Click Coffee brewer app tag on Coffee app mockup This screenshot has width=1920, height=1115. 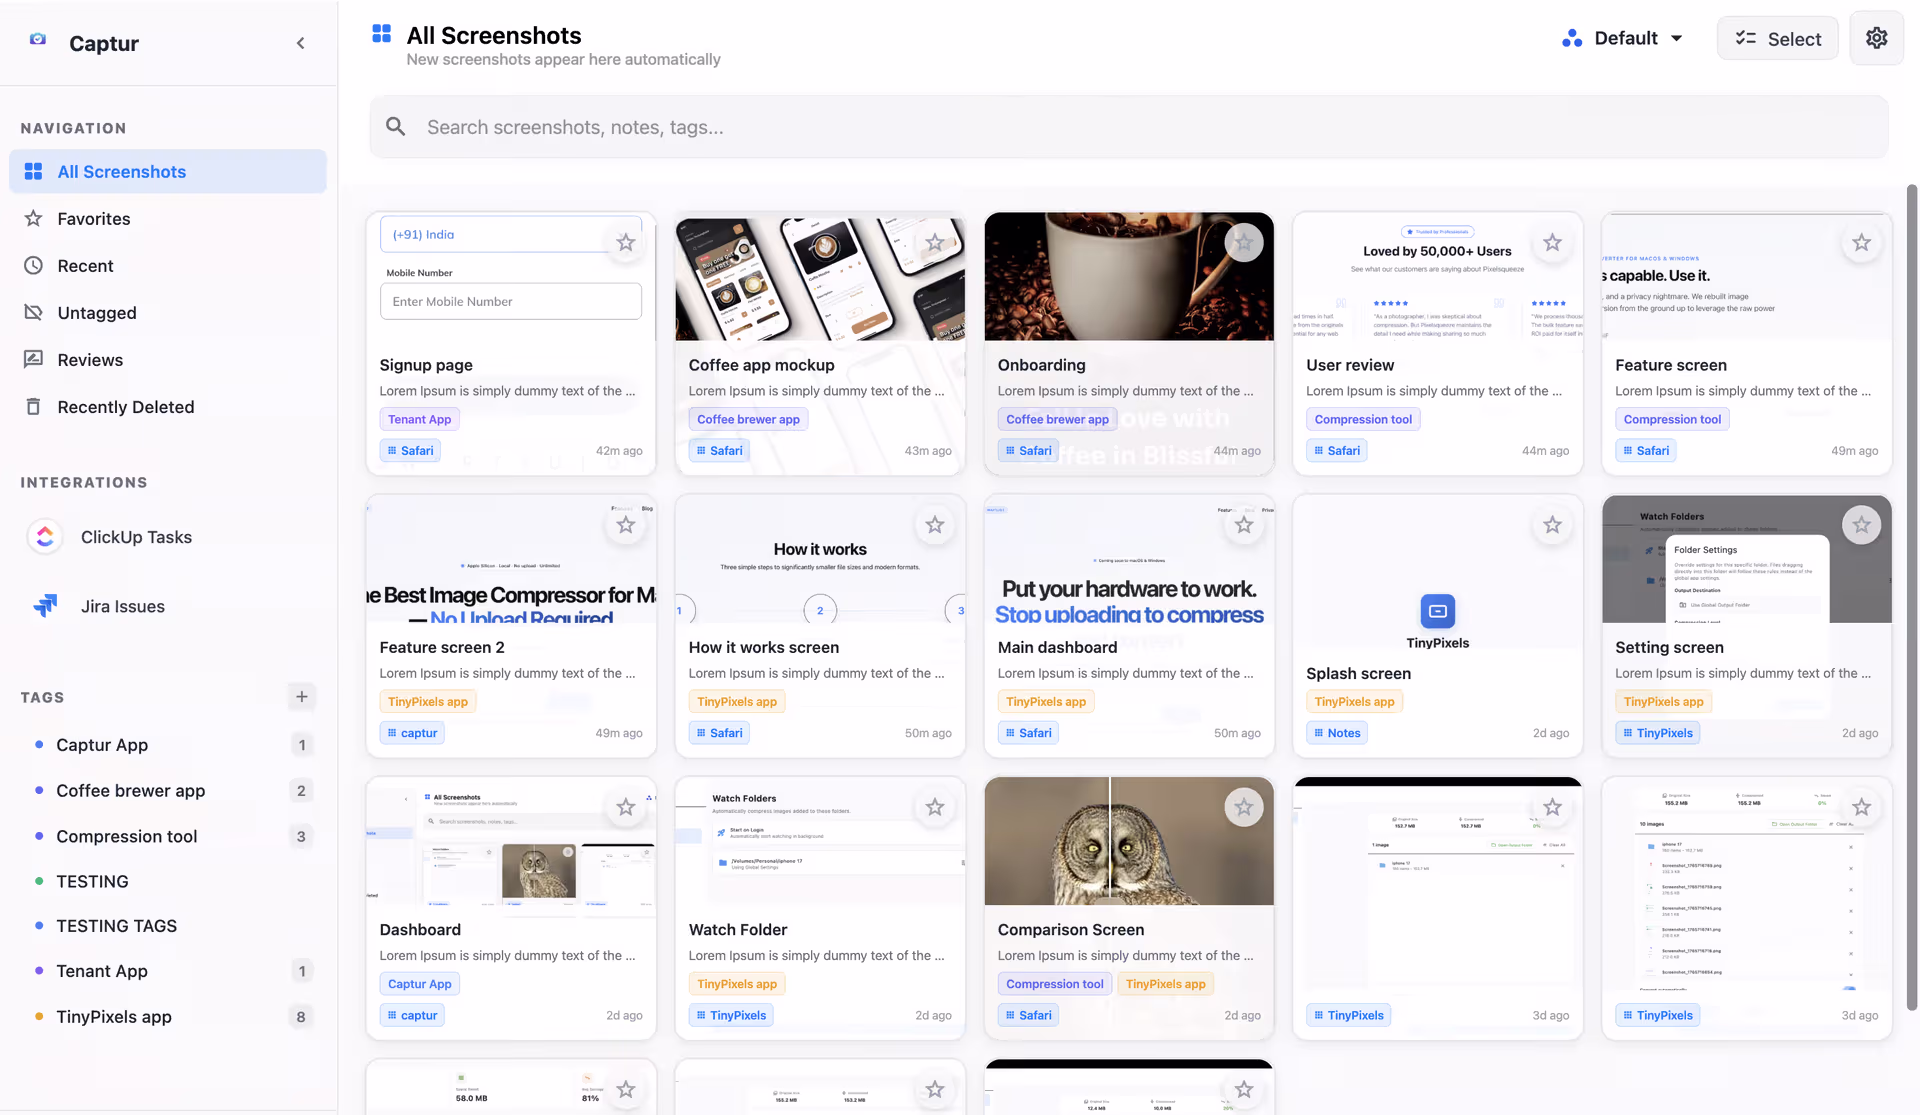point(748,419)
